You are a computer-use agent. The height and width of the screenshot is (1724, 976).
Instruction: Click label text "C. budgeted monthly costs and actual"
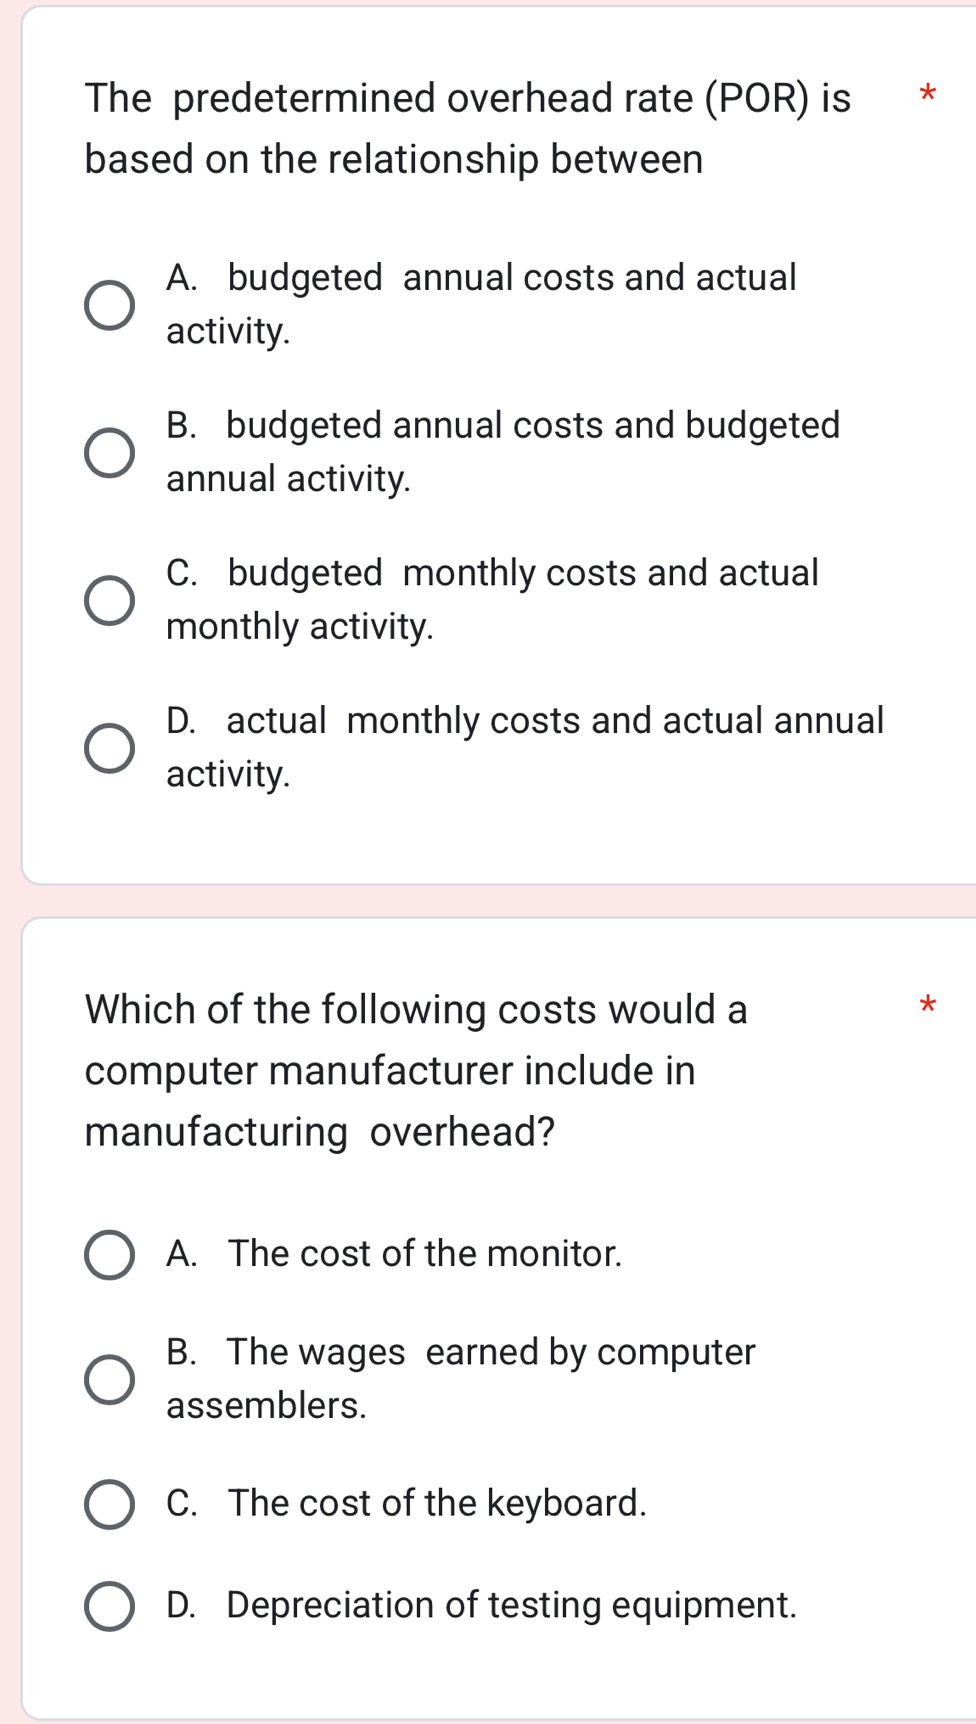(x=492, y=574)
